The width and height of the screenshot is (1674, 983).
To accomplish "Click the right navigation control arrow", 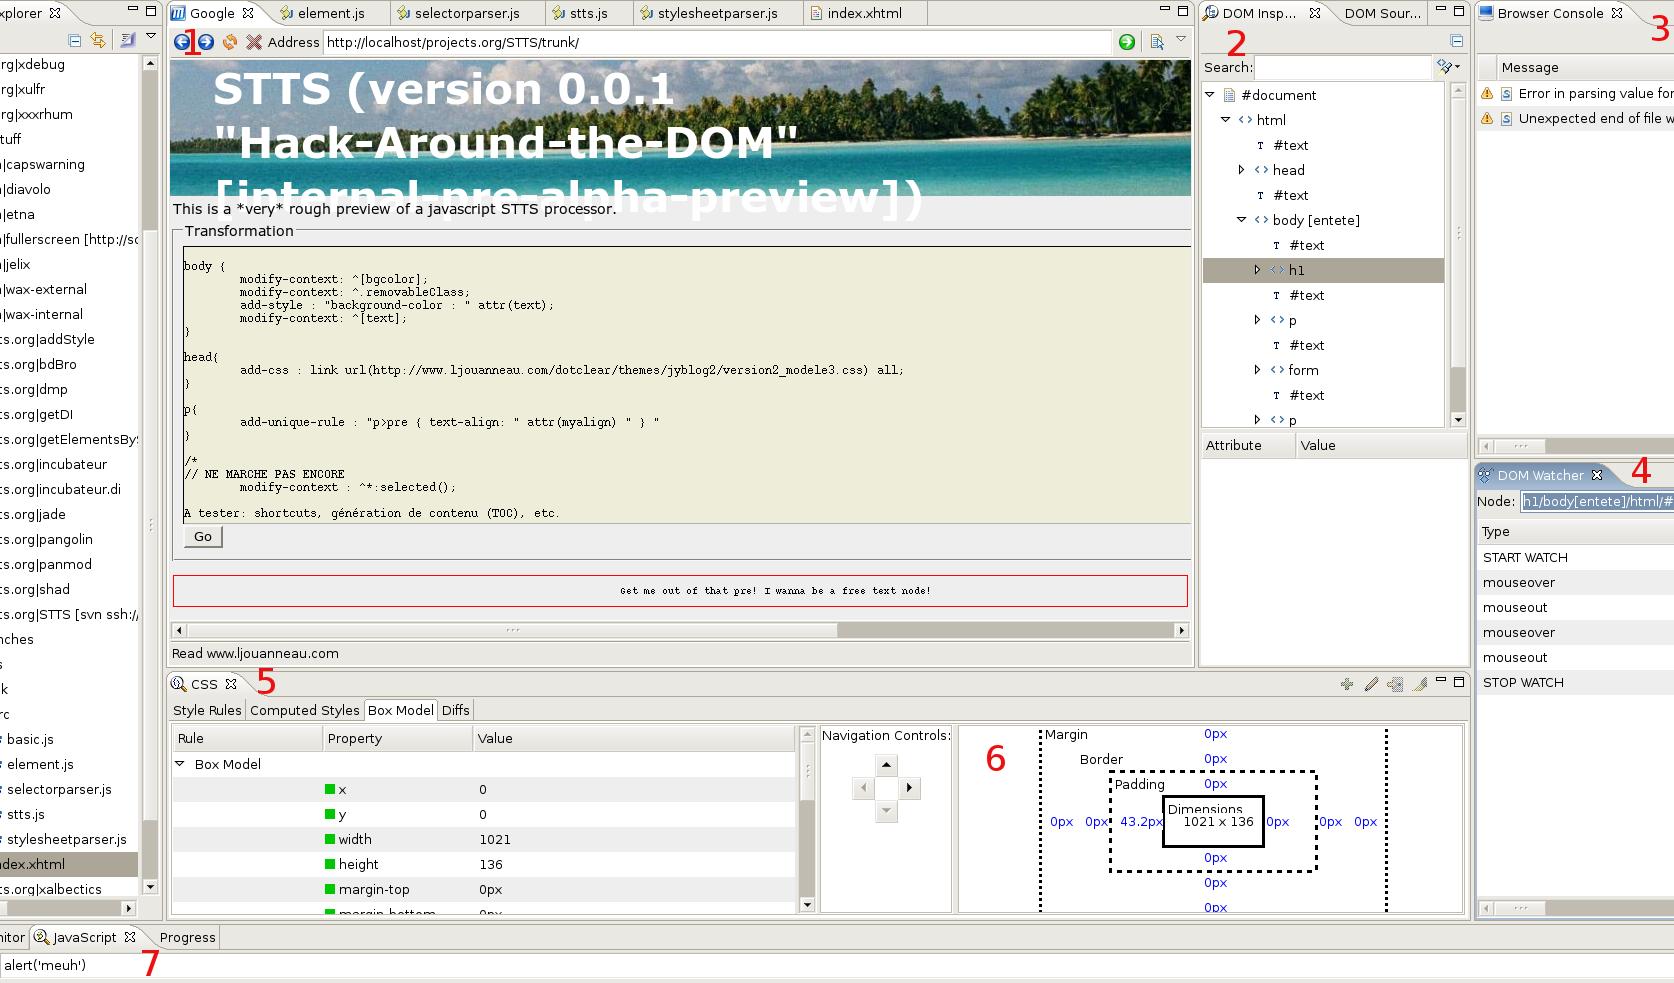I will click(x=909, y=788).
